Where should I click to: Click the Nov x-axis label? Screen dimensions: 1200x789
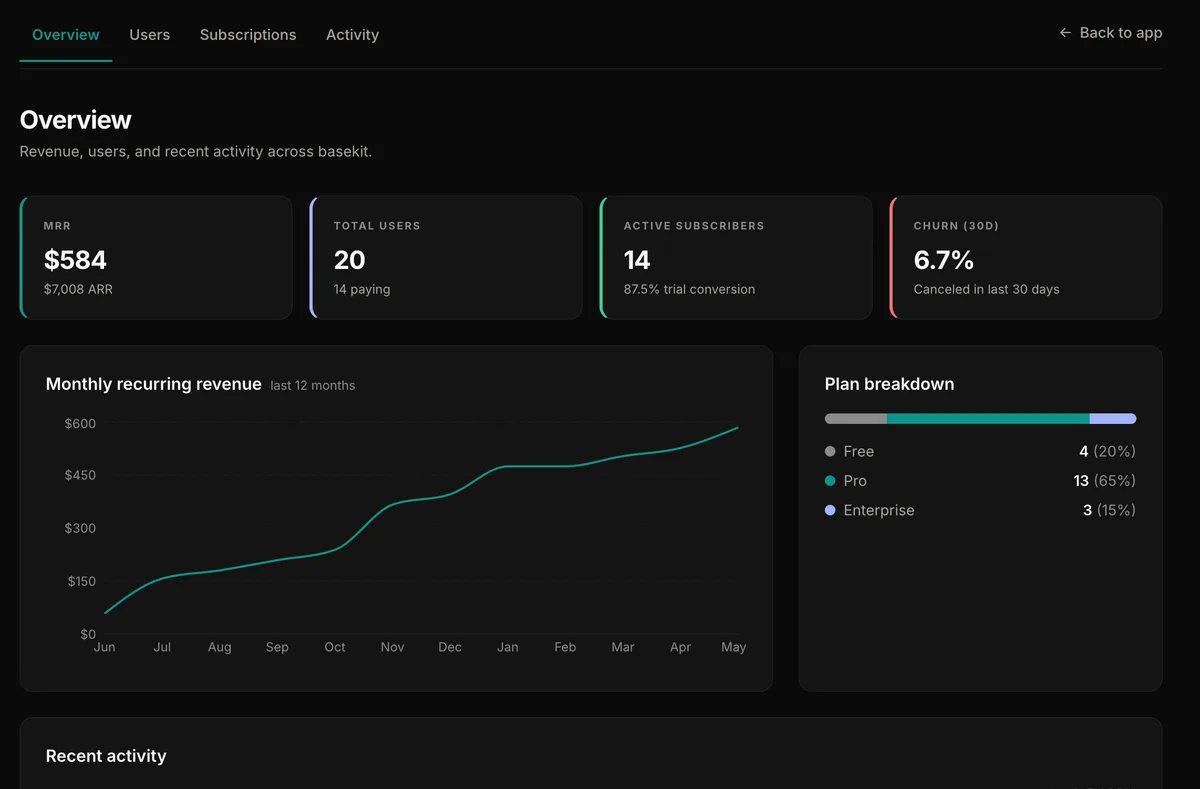click(393, 648)
